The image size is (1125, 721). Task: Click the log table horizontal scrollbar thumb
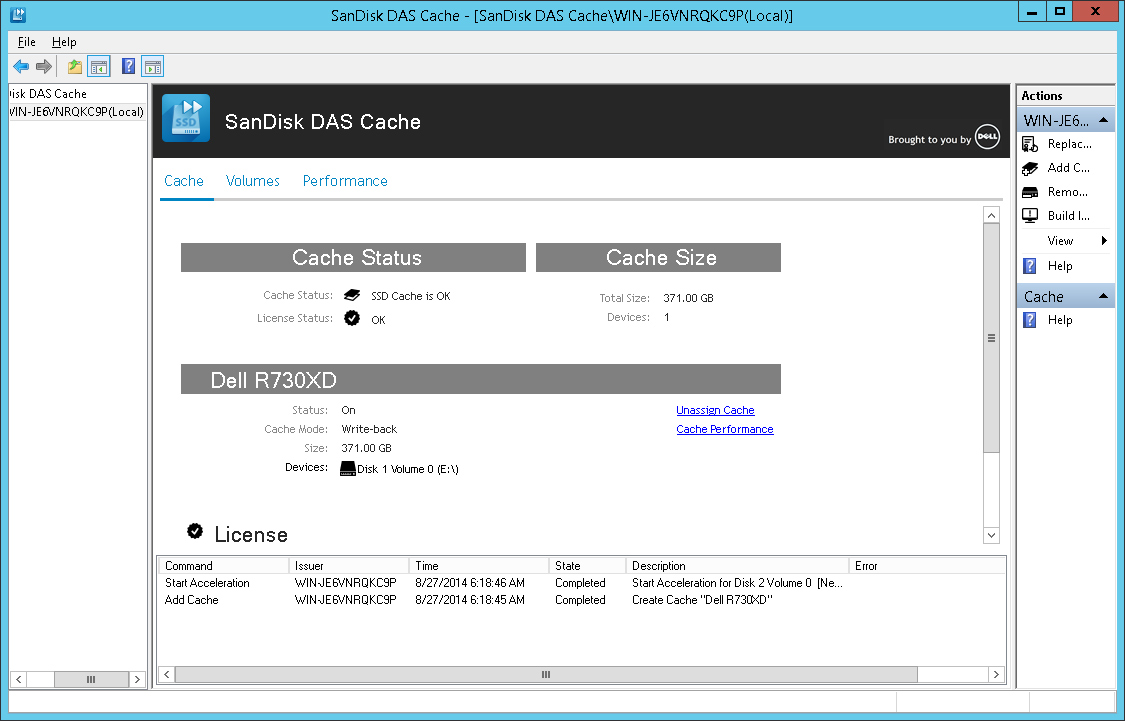pyautogui.click(x=546, y=674)
